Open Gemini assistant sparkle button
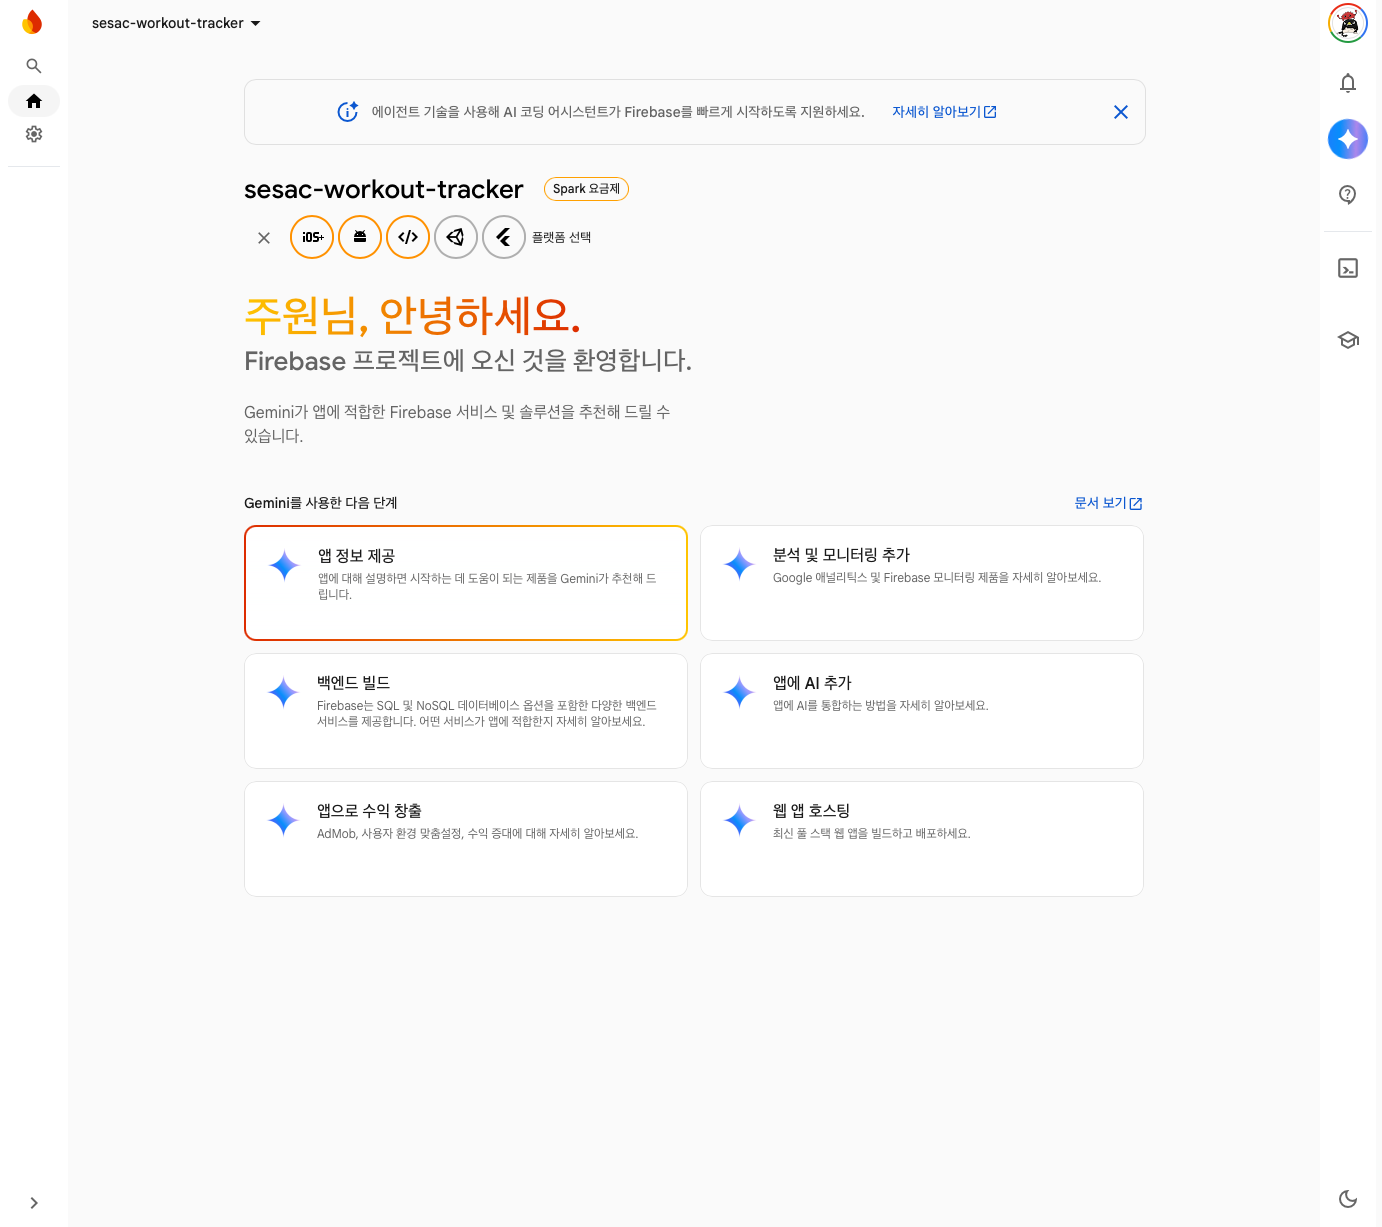 [x=1348, y=139]
